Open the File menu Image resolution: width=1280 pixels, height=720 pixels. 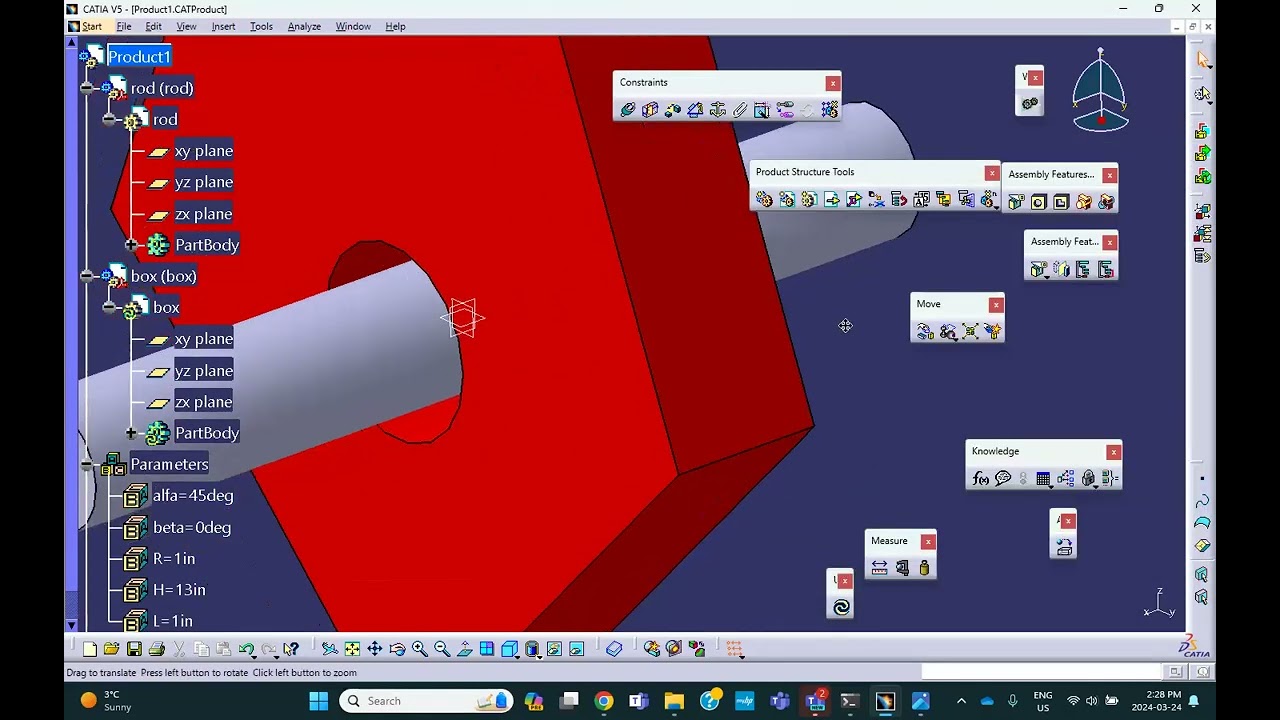click(x=124, y=27)
